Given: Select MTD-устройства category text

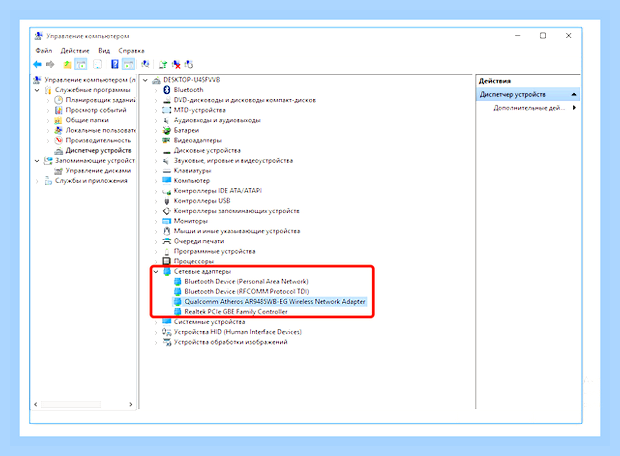Looking at the screenshot, I should [x=200, y=110].
